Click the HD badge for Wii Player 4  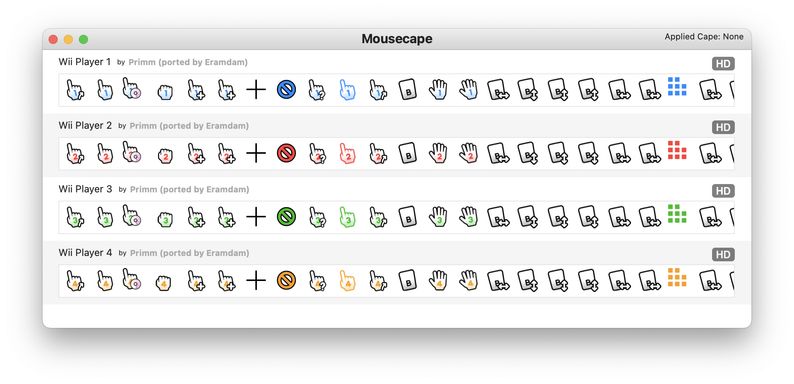coord(723,254)
